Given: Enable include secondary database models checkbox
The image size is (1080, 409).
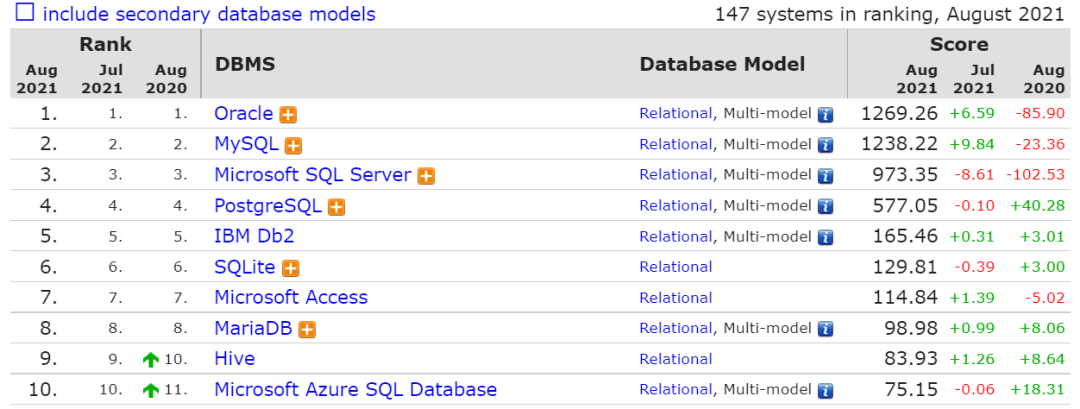Looking at the screenshot, I should point(22,14).
